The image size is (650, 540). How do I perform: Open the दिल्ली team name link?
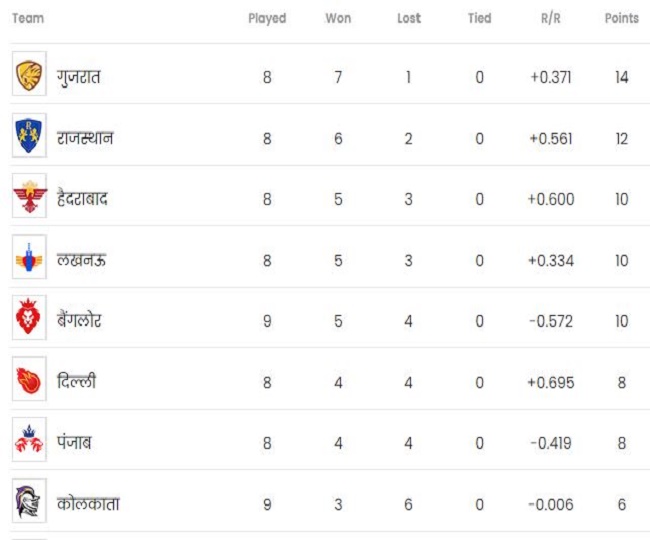point(77,382)
